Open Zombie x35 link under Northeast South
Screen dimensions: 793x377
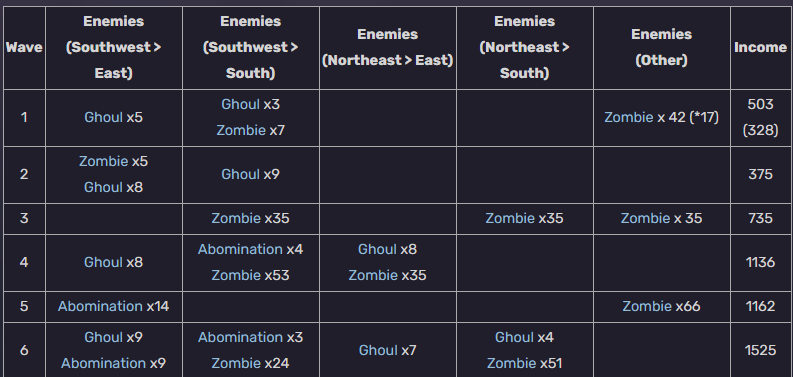coord(510,218)
